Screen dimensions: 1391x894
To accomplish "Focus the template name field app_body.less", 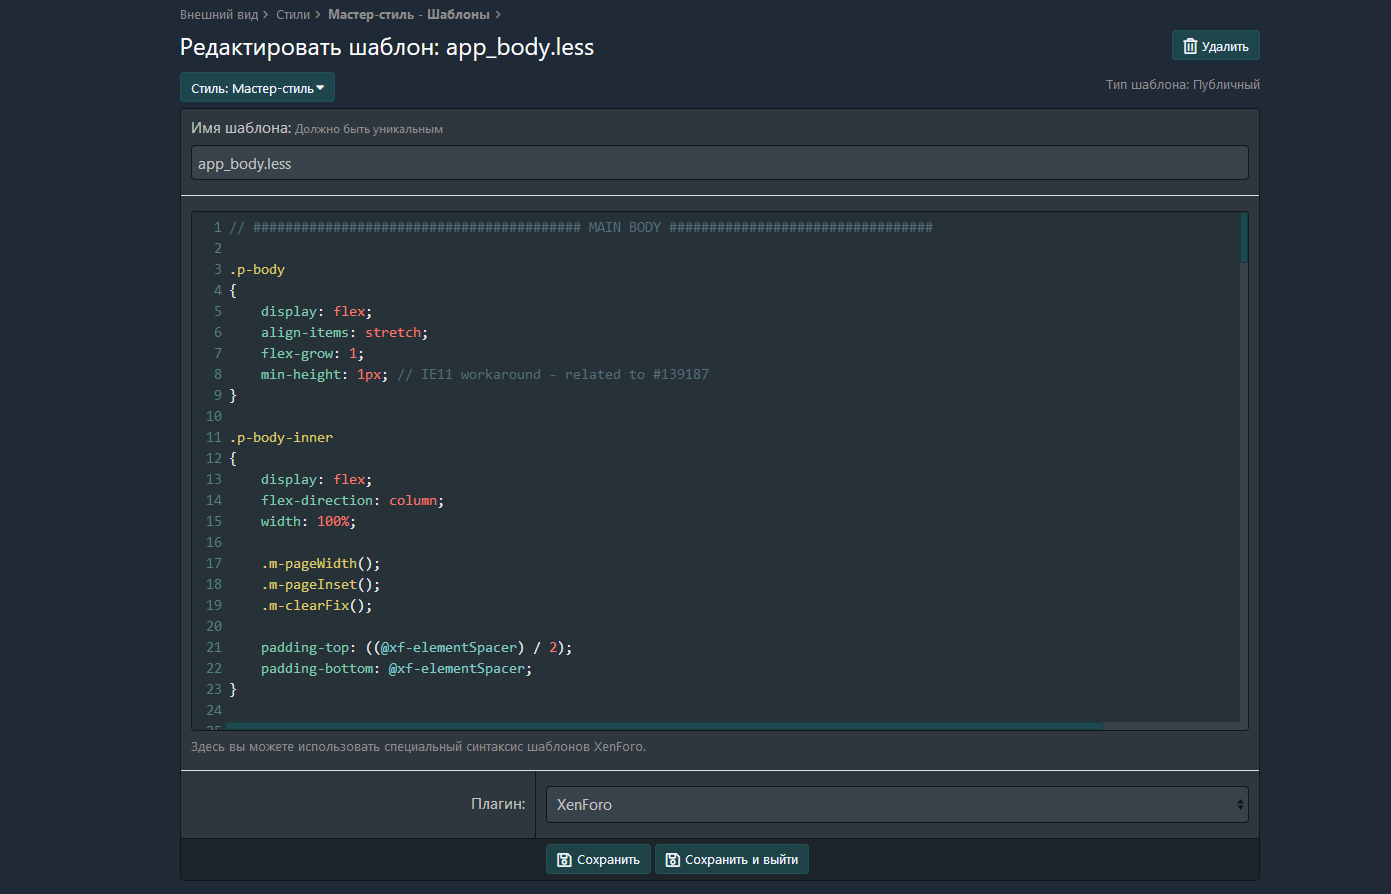I will [x=719, y=163].
